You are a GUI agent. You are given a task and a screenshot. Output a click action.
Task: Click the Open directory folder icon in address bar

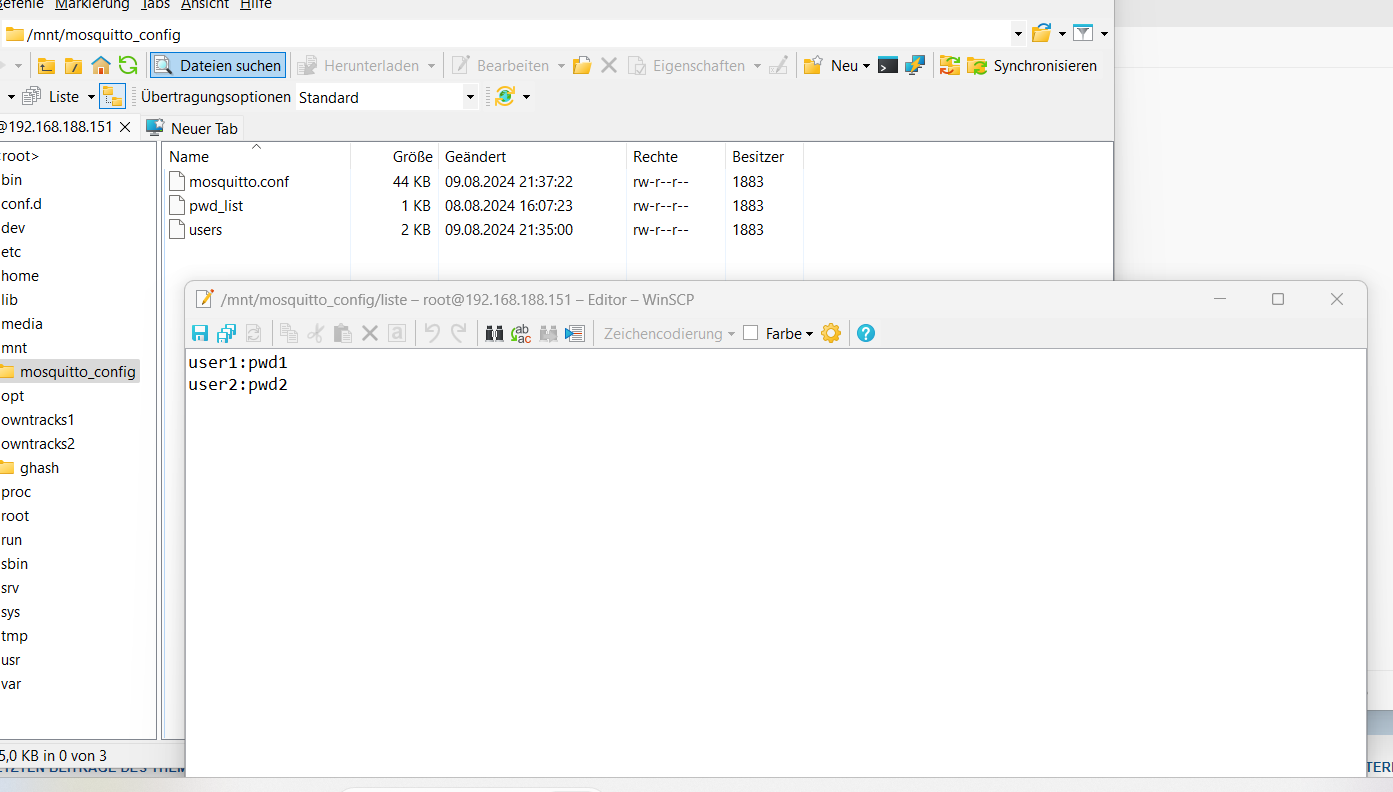pos(1042,34)
